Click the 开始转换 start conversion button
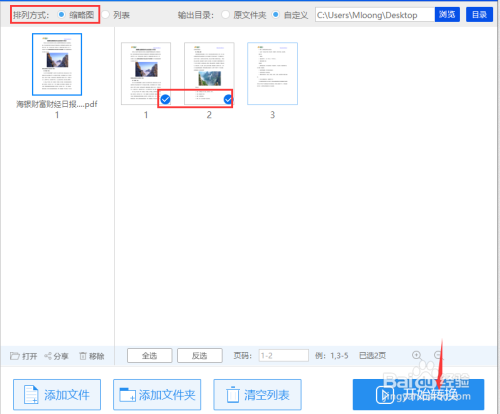Viewport: 500px width, 414px height. tap(419, 395)
